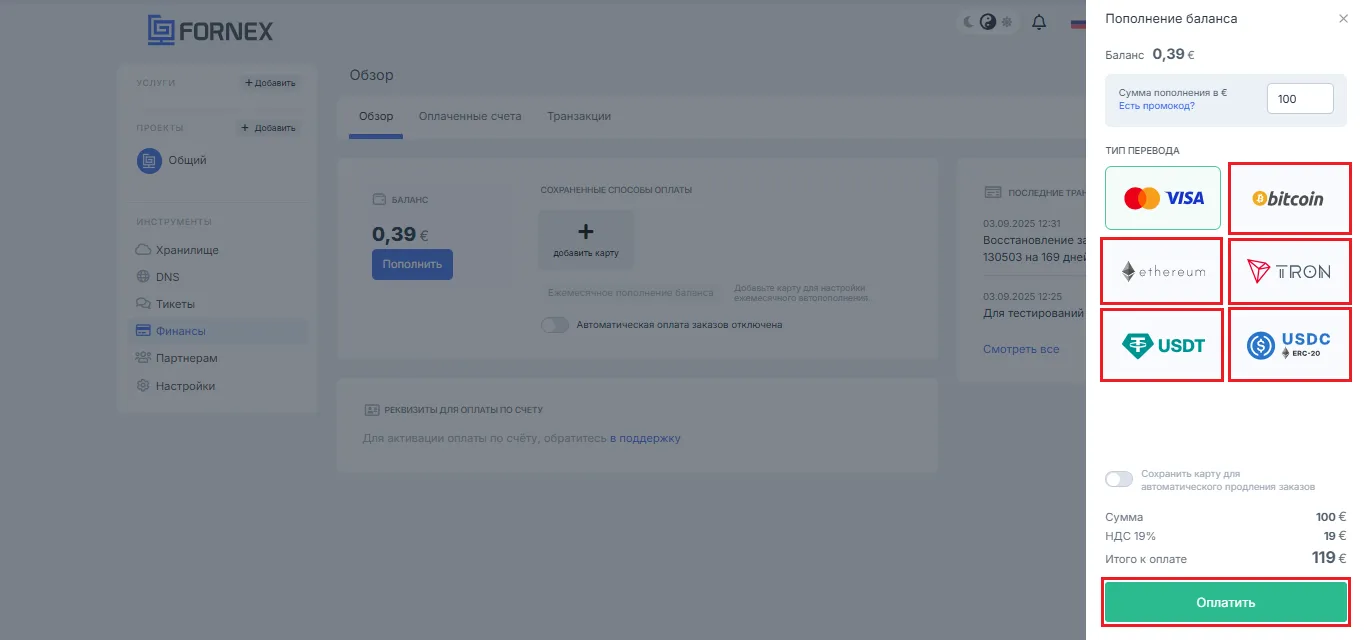
Task: Click the green Оплатить button
Action: tap(1226, 602)
